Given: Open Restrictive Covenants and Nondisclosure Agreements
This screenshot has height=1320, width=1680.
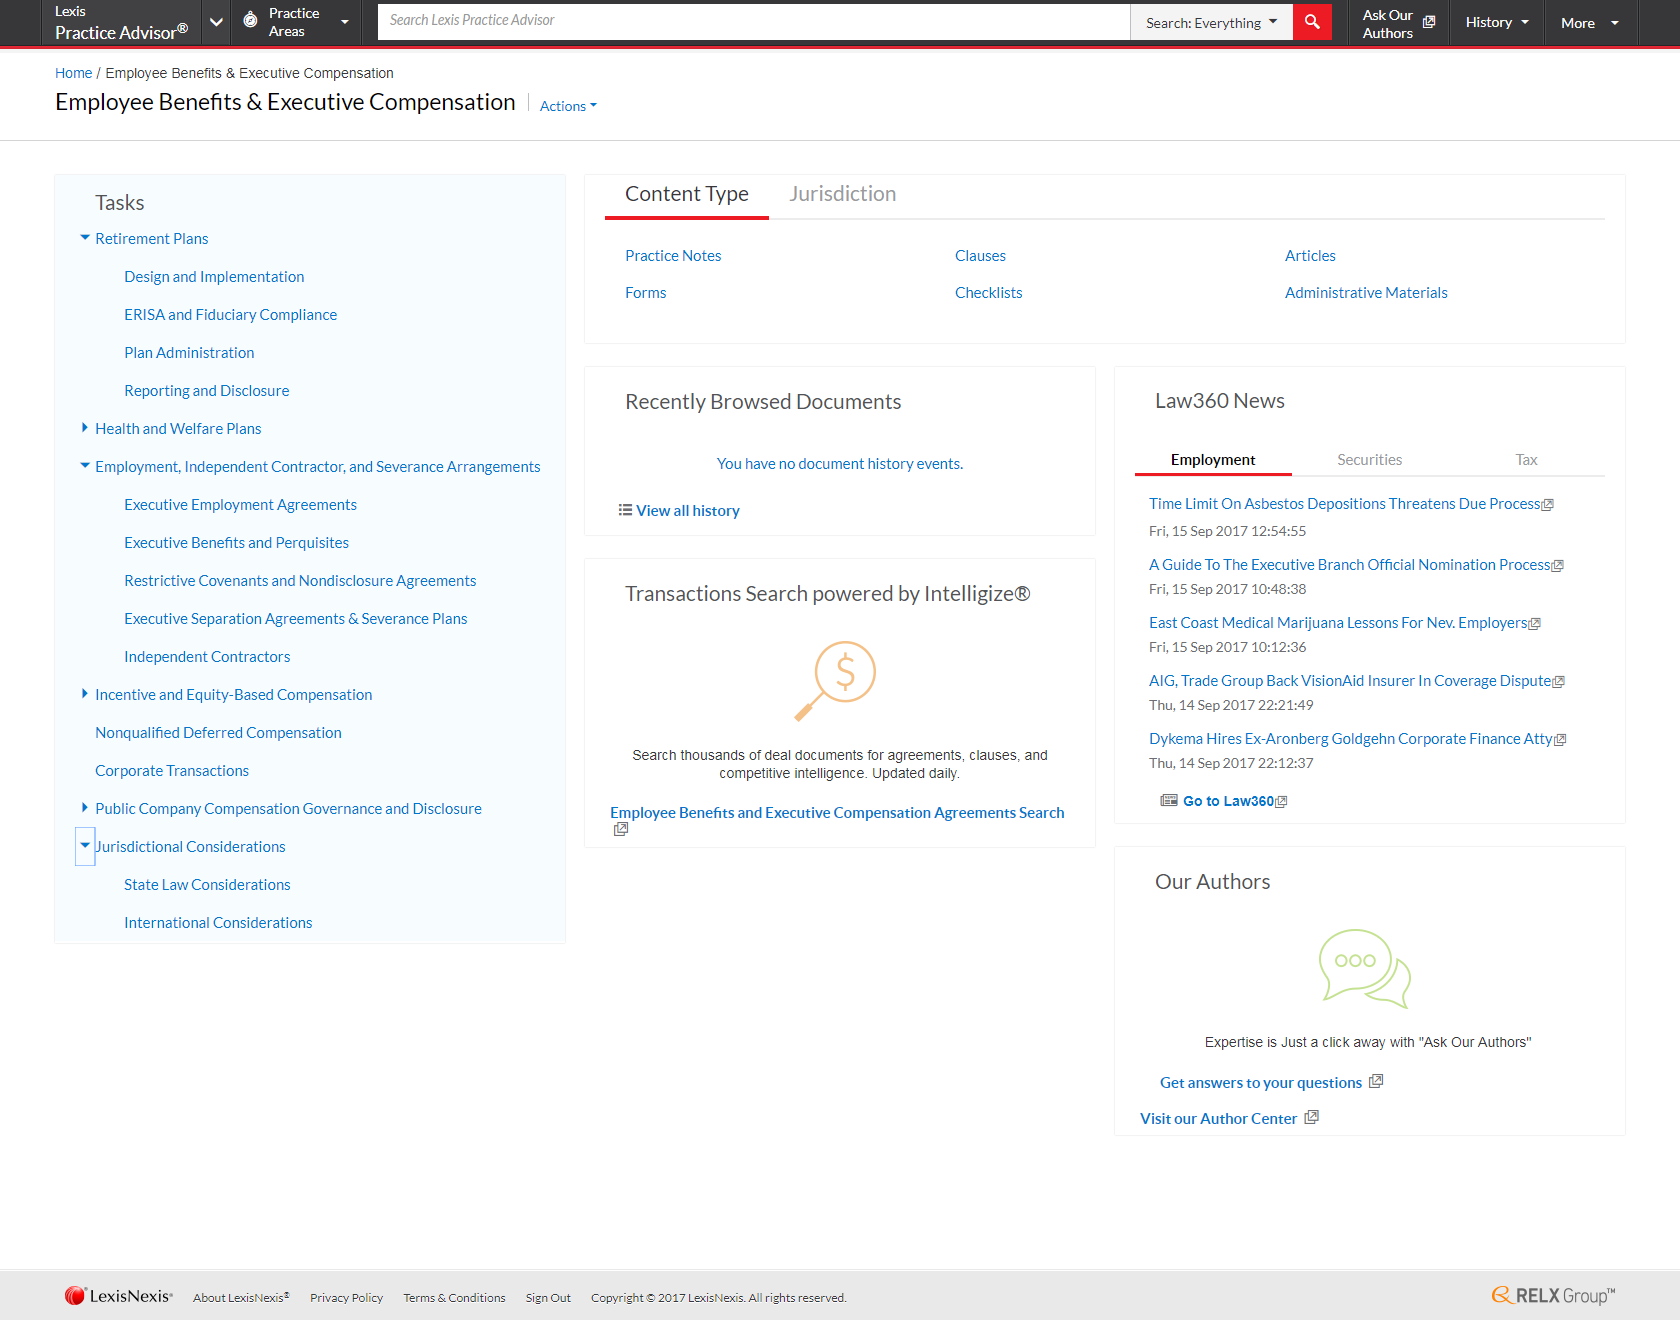Looking at the screenshot, I should click(x=300, y=581).
